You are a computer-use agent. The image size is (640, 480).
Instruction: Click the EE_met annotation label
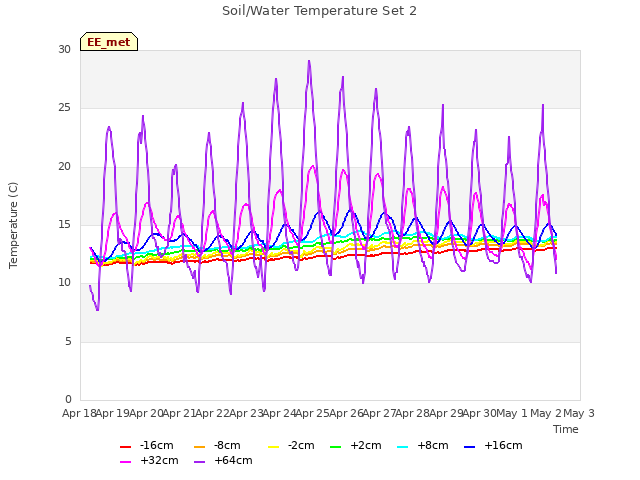[109, 42]
